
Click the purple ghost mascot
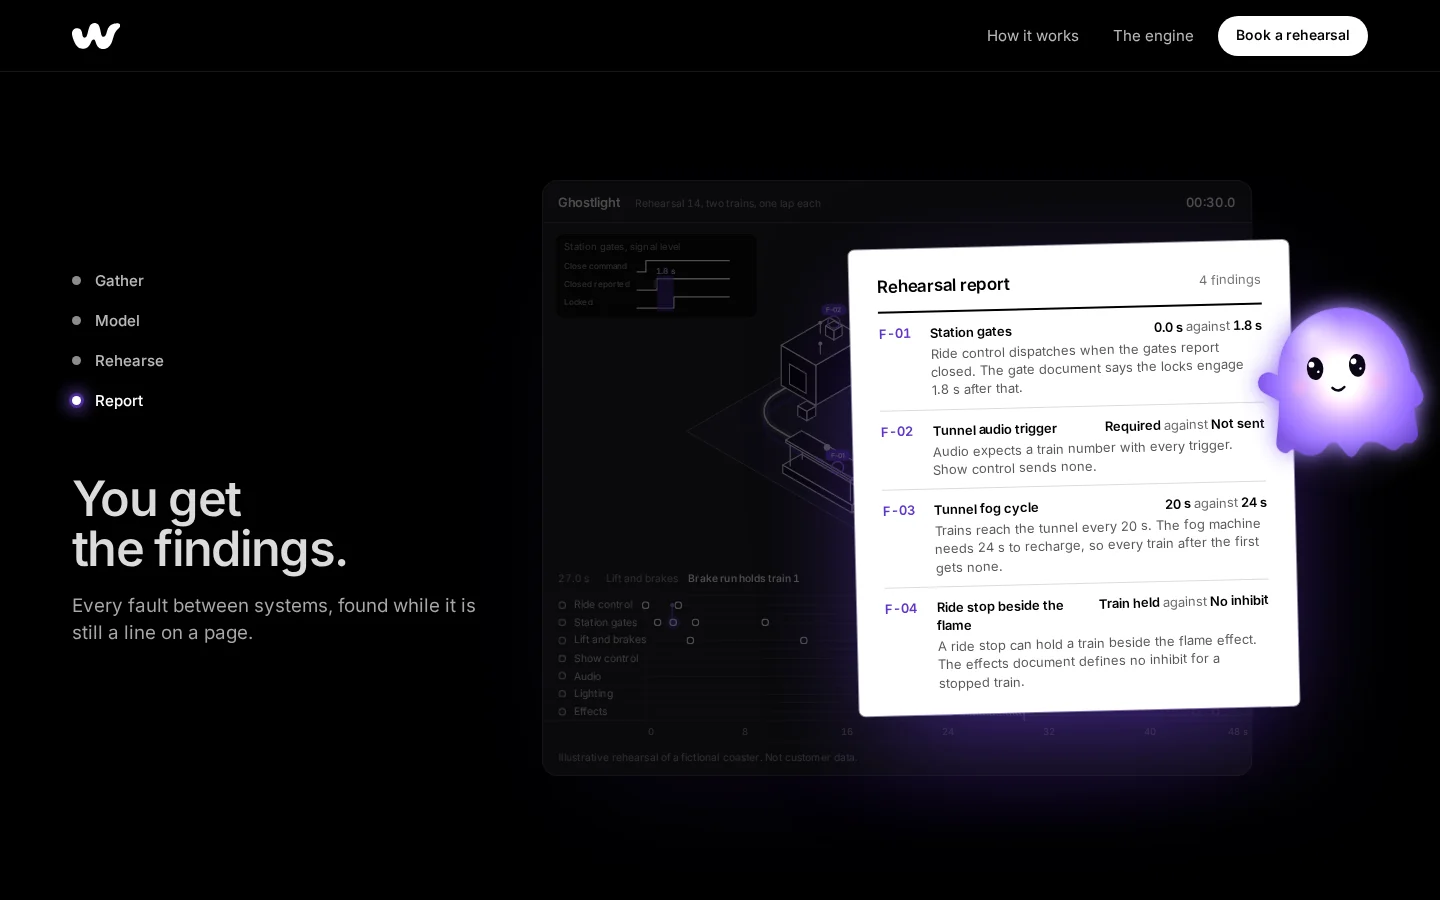pos(1342,380)
